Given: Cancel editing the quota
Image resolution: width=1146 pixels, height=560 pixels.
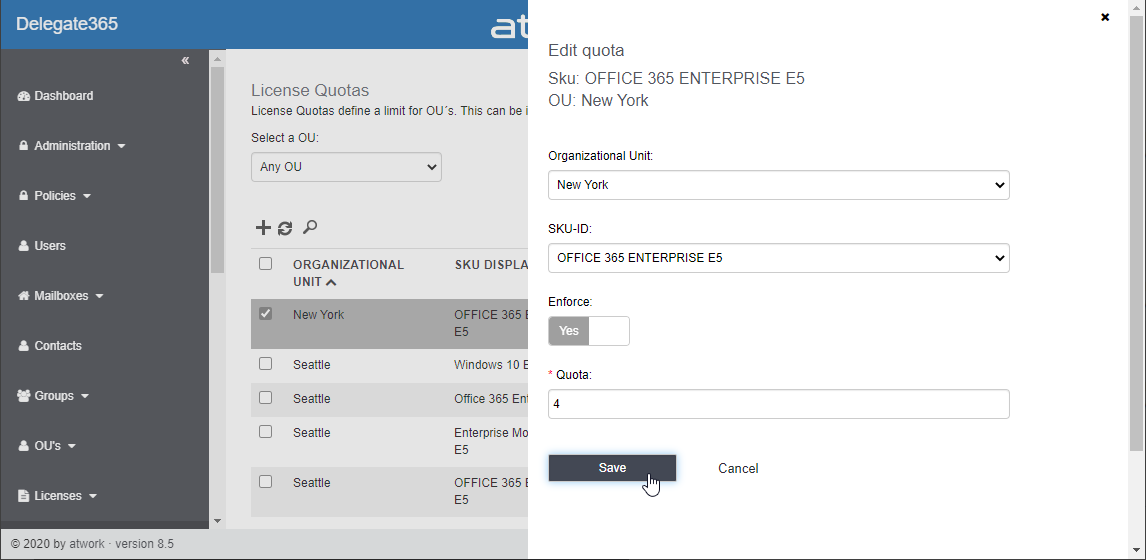Looking at the screenshot, I should pos(738,468).
